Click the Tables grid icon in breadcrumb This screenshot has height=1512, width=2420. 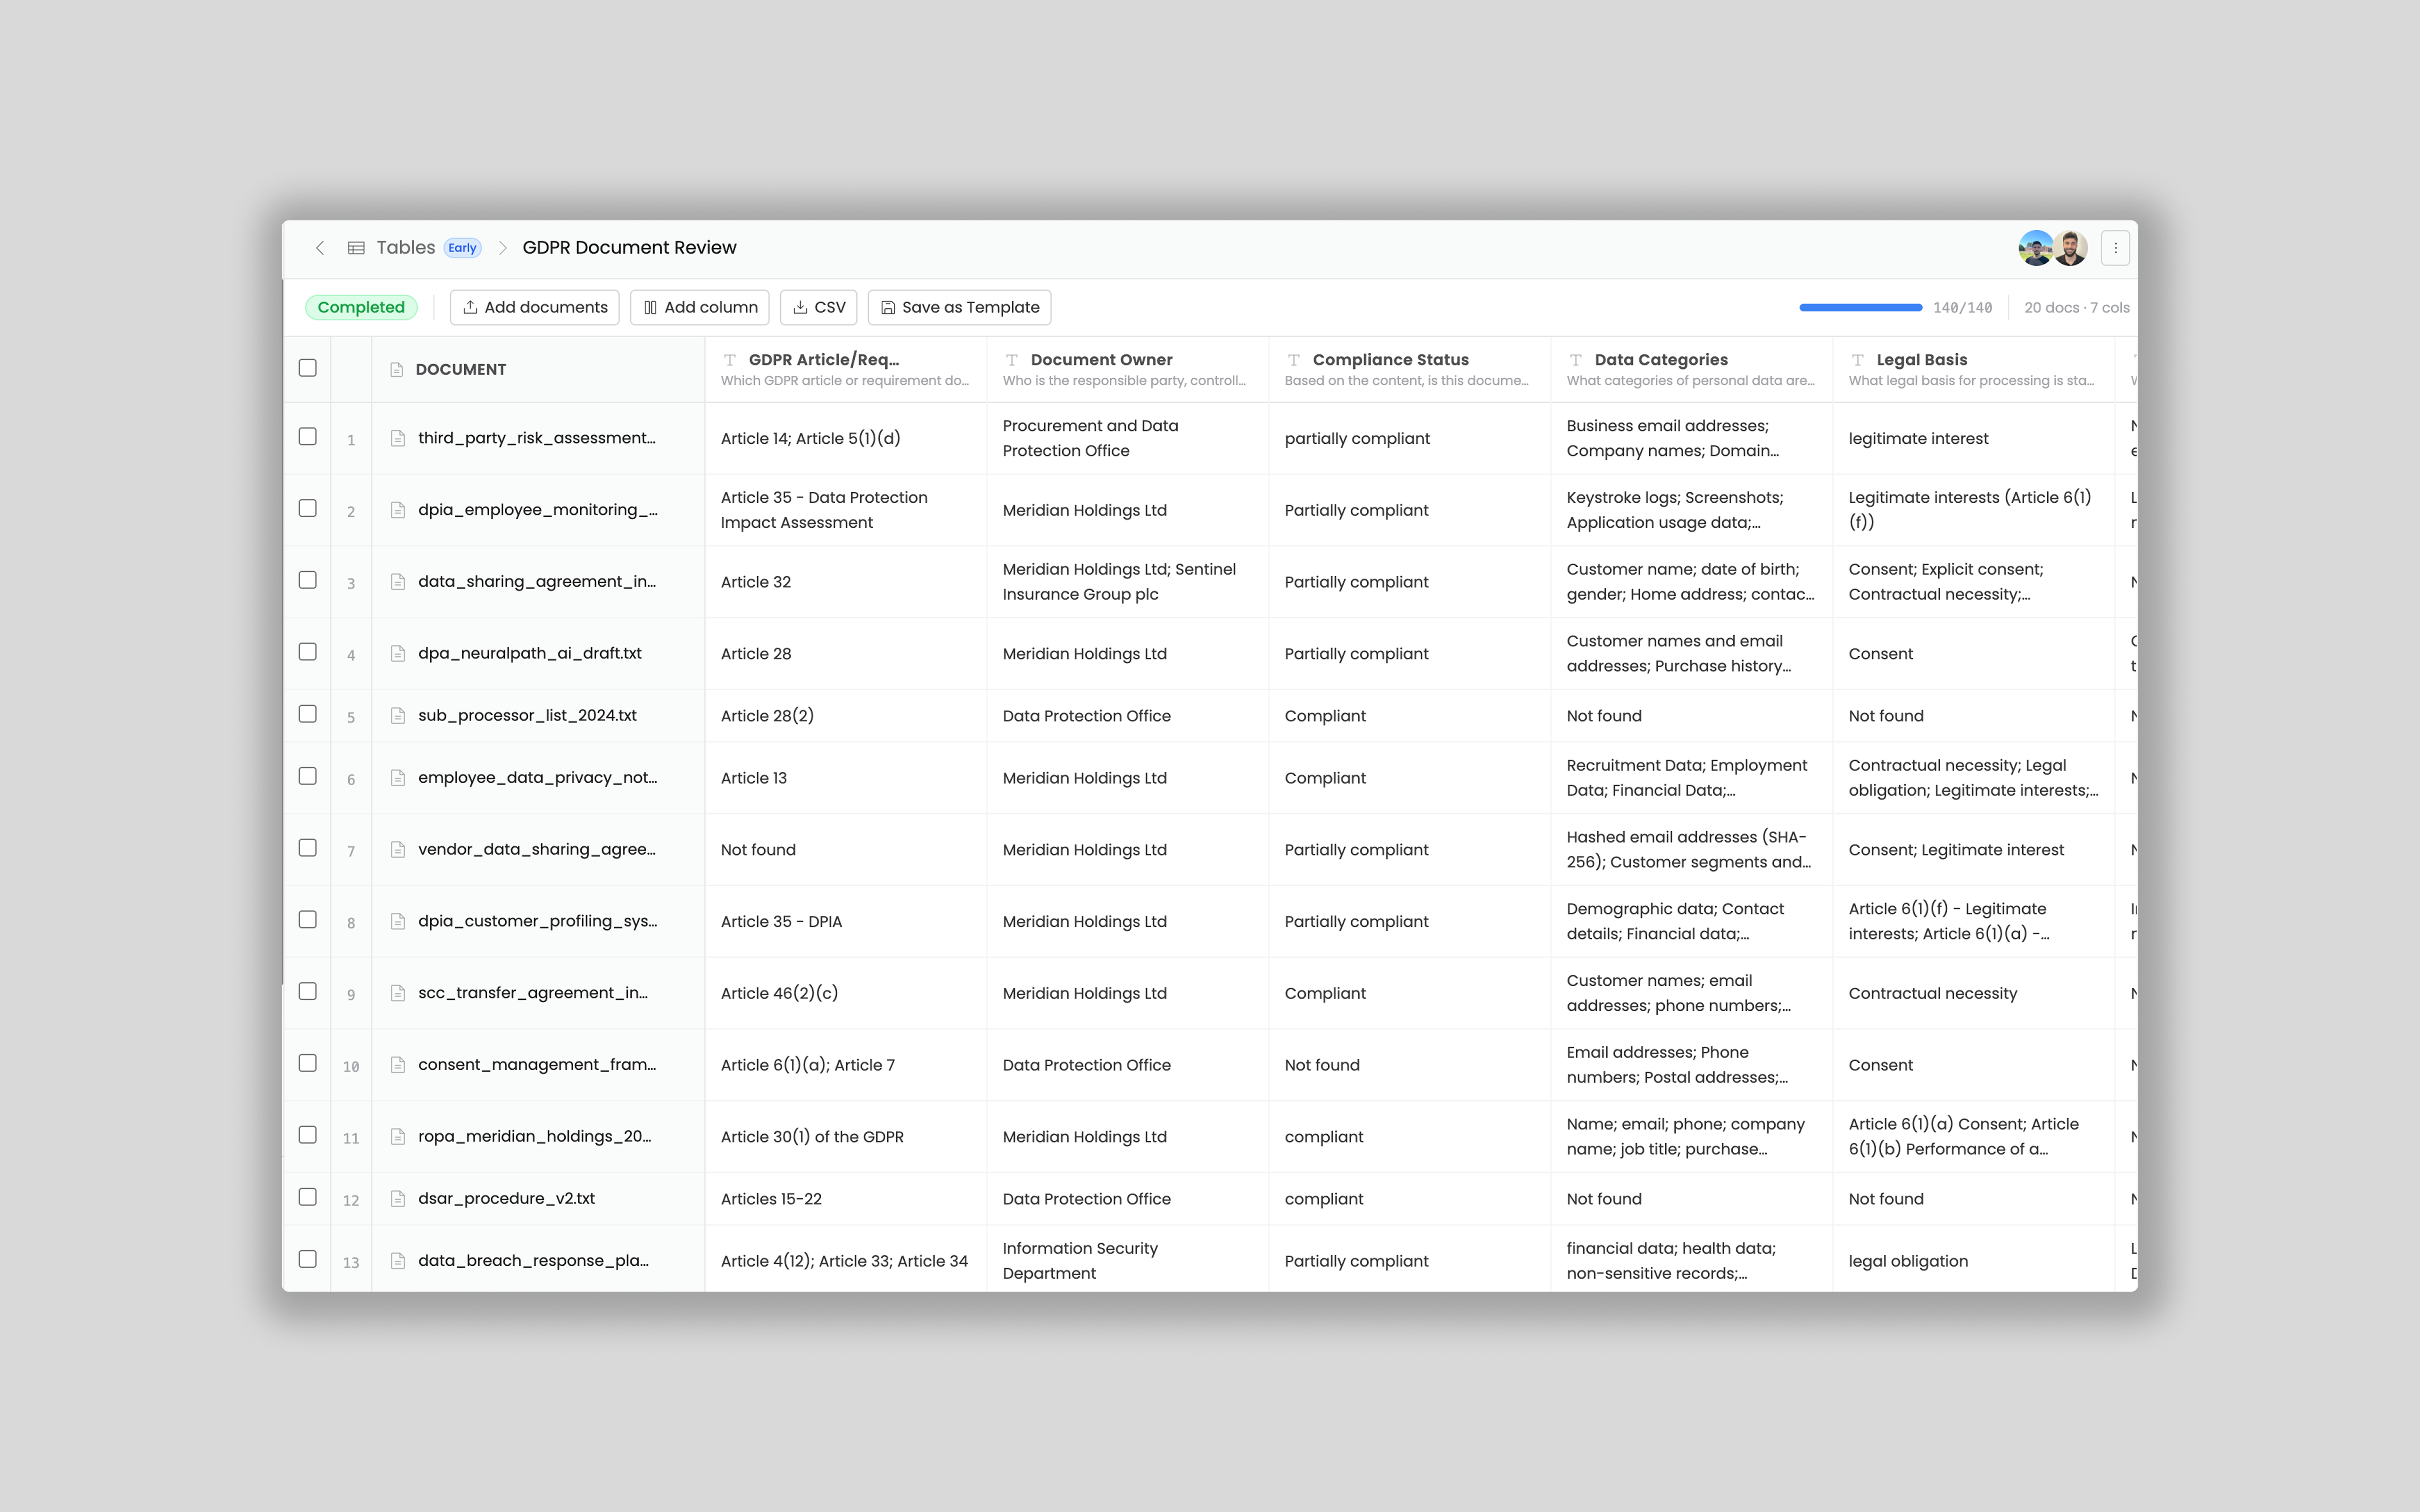(356, 248)
